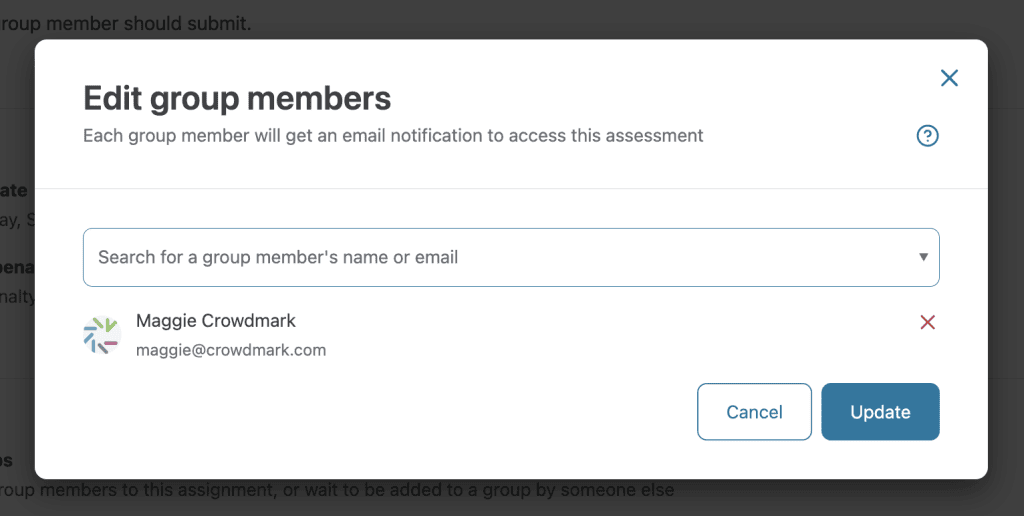Image resolution: width=1024 pixels, height=516 pixels.
Task: Click the divider line under dialog header
Action: pyautogui.click(x=510, y=188)
